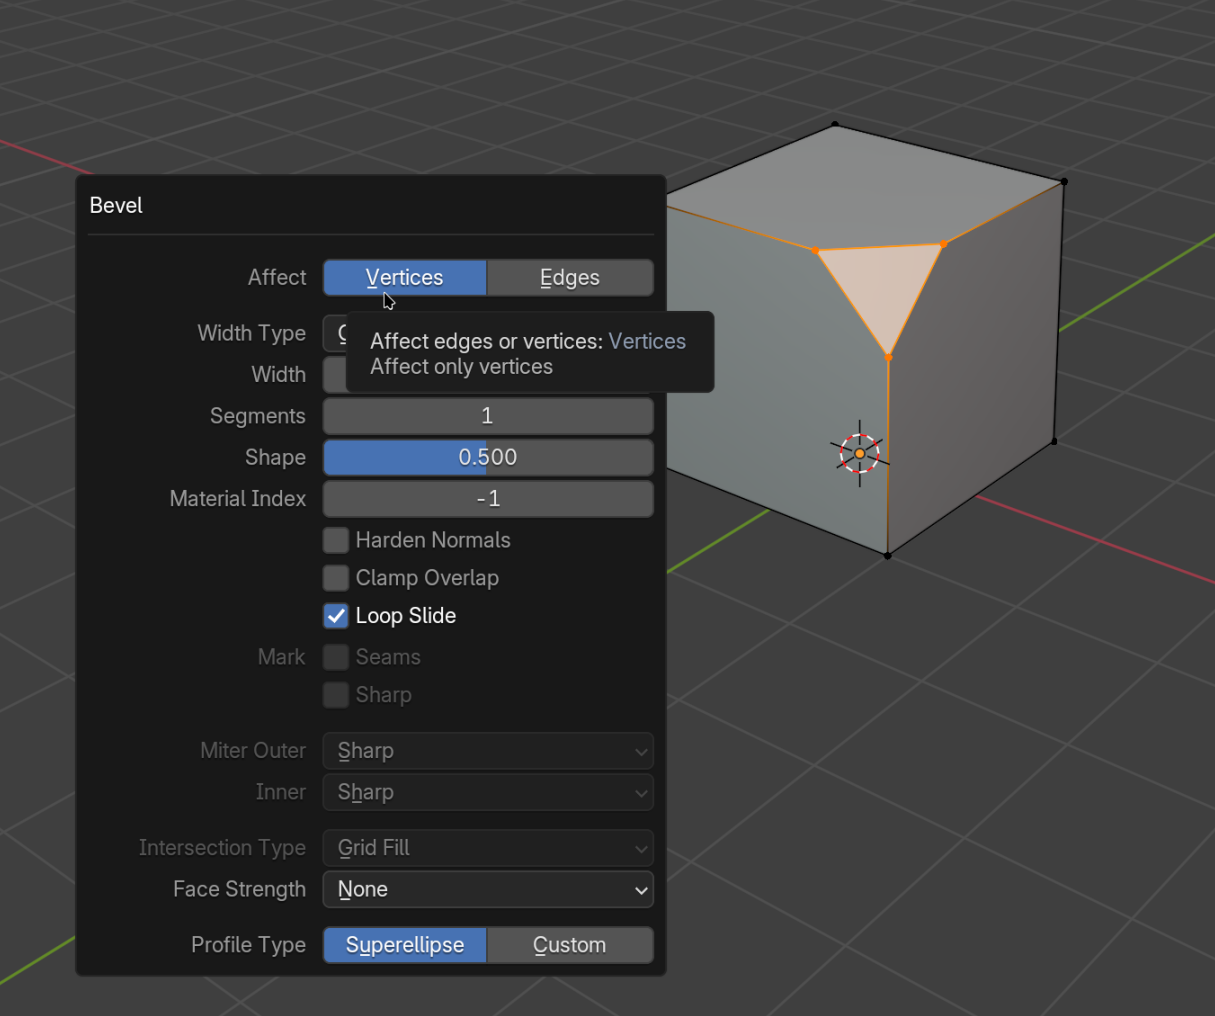Open the Inner miter dropdown
This screenshot has width=1215, height=1016.
[488, 792]
